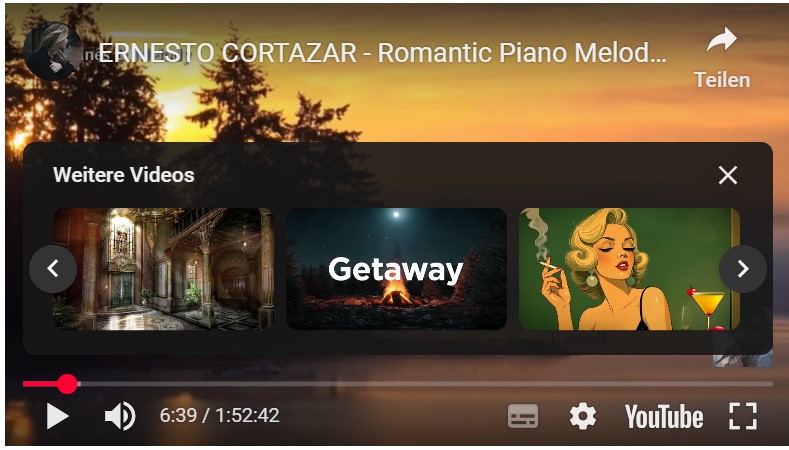Toggle fullscreen mode
This screenshot has width=789, height=450.
[743, 416]
